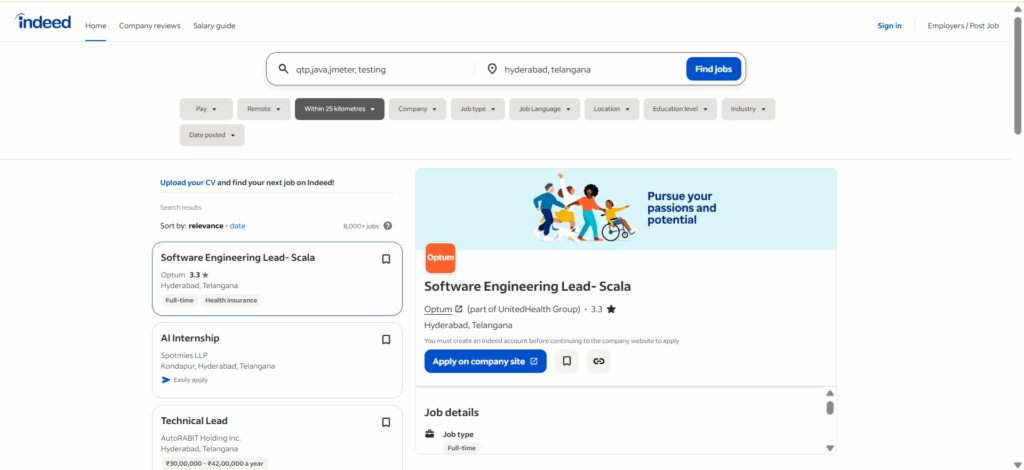Click the ₹30,00,000 - ₹42,00,000 a year tag
Viewport: 1024px width, 470px height.
[214, 464]
